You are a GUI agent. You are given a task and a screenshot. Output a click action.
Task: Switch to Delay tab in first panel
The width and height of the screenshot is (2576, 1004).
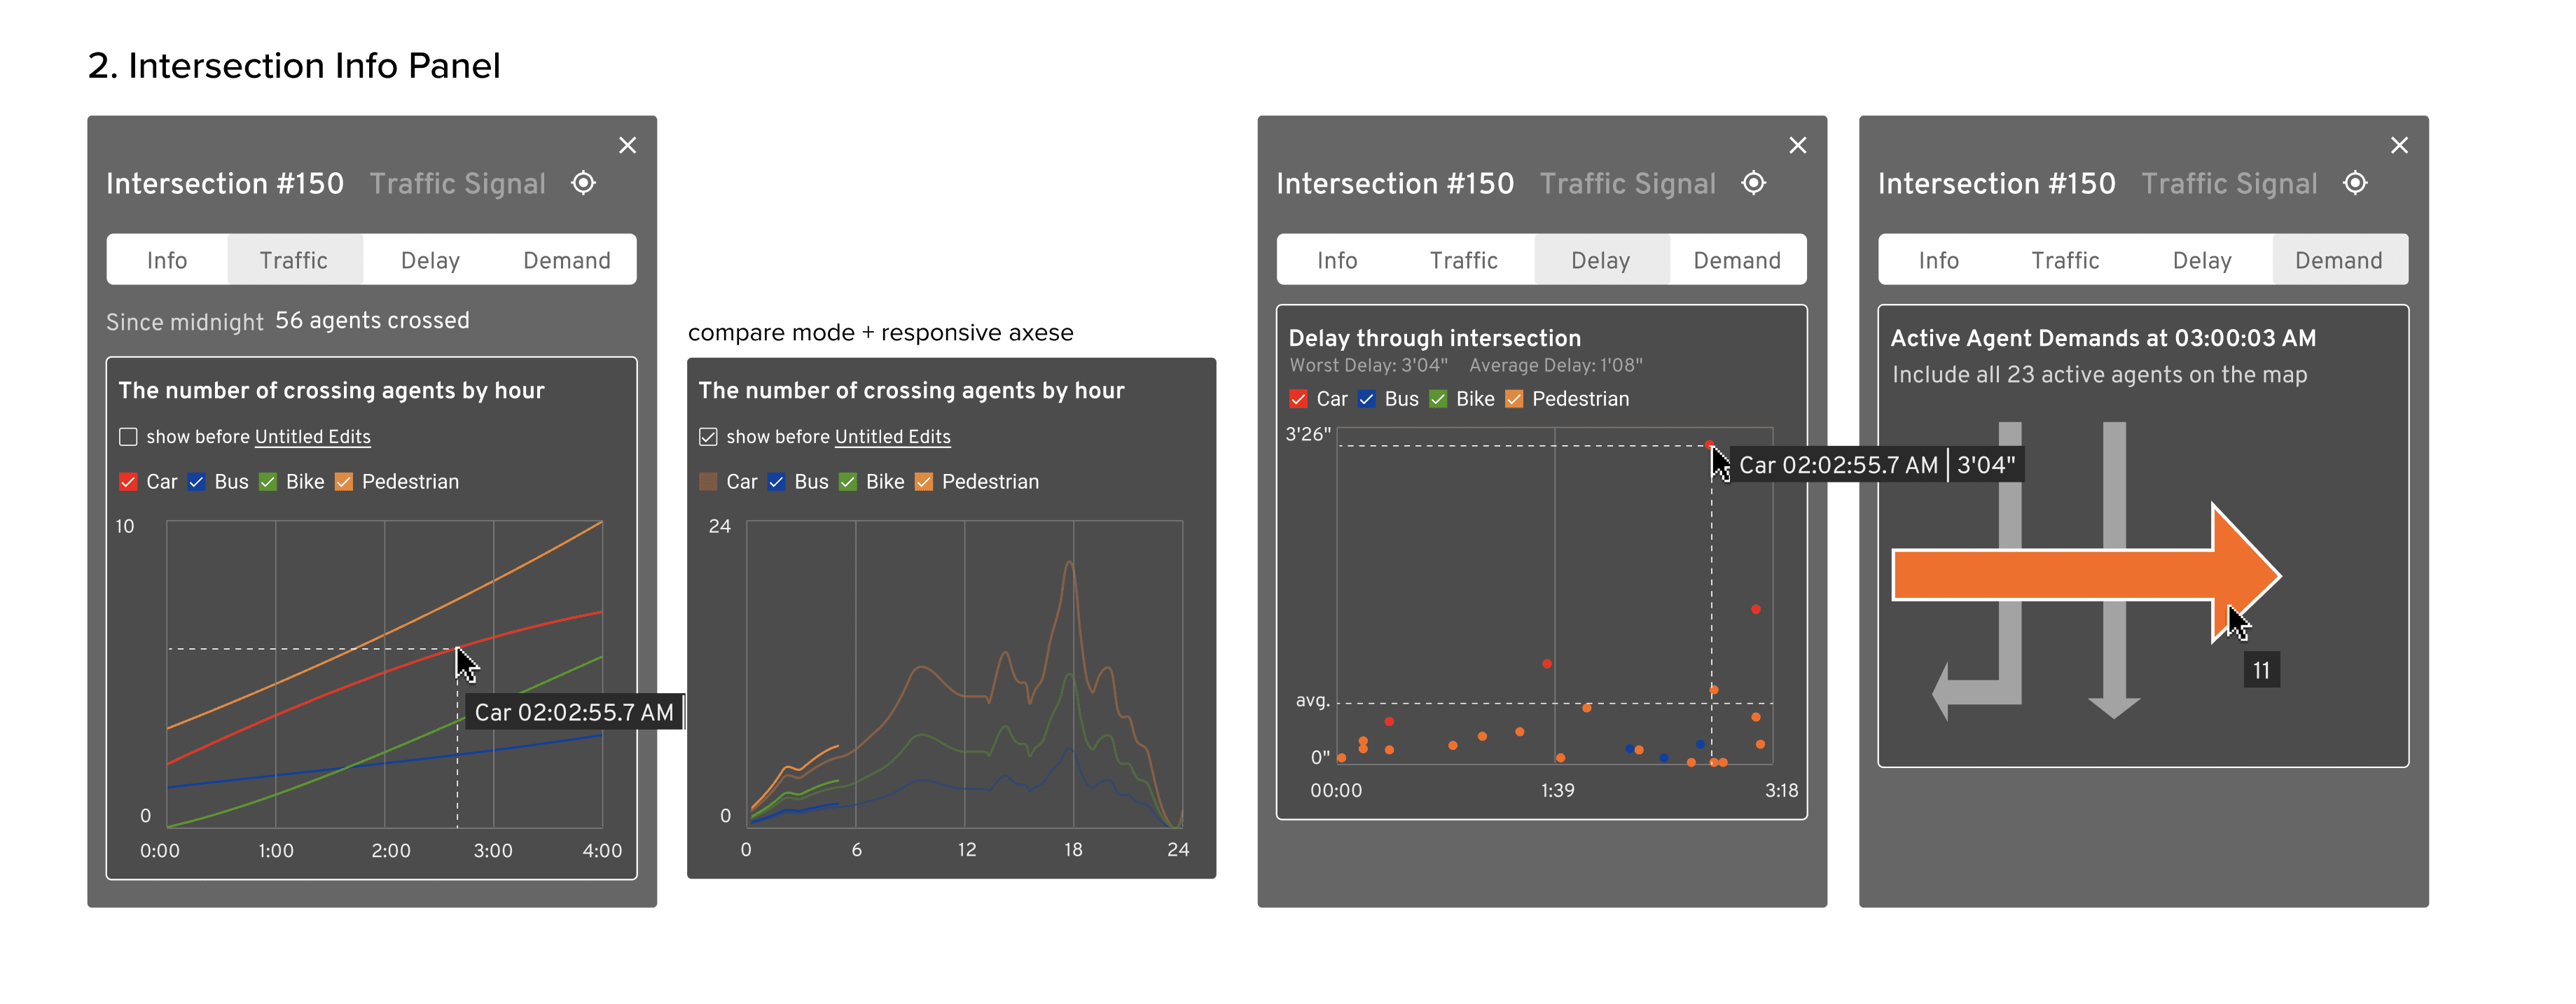click(430, 260)
